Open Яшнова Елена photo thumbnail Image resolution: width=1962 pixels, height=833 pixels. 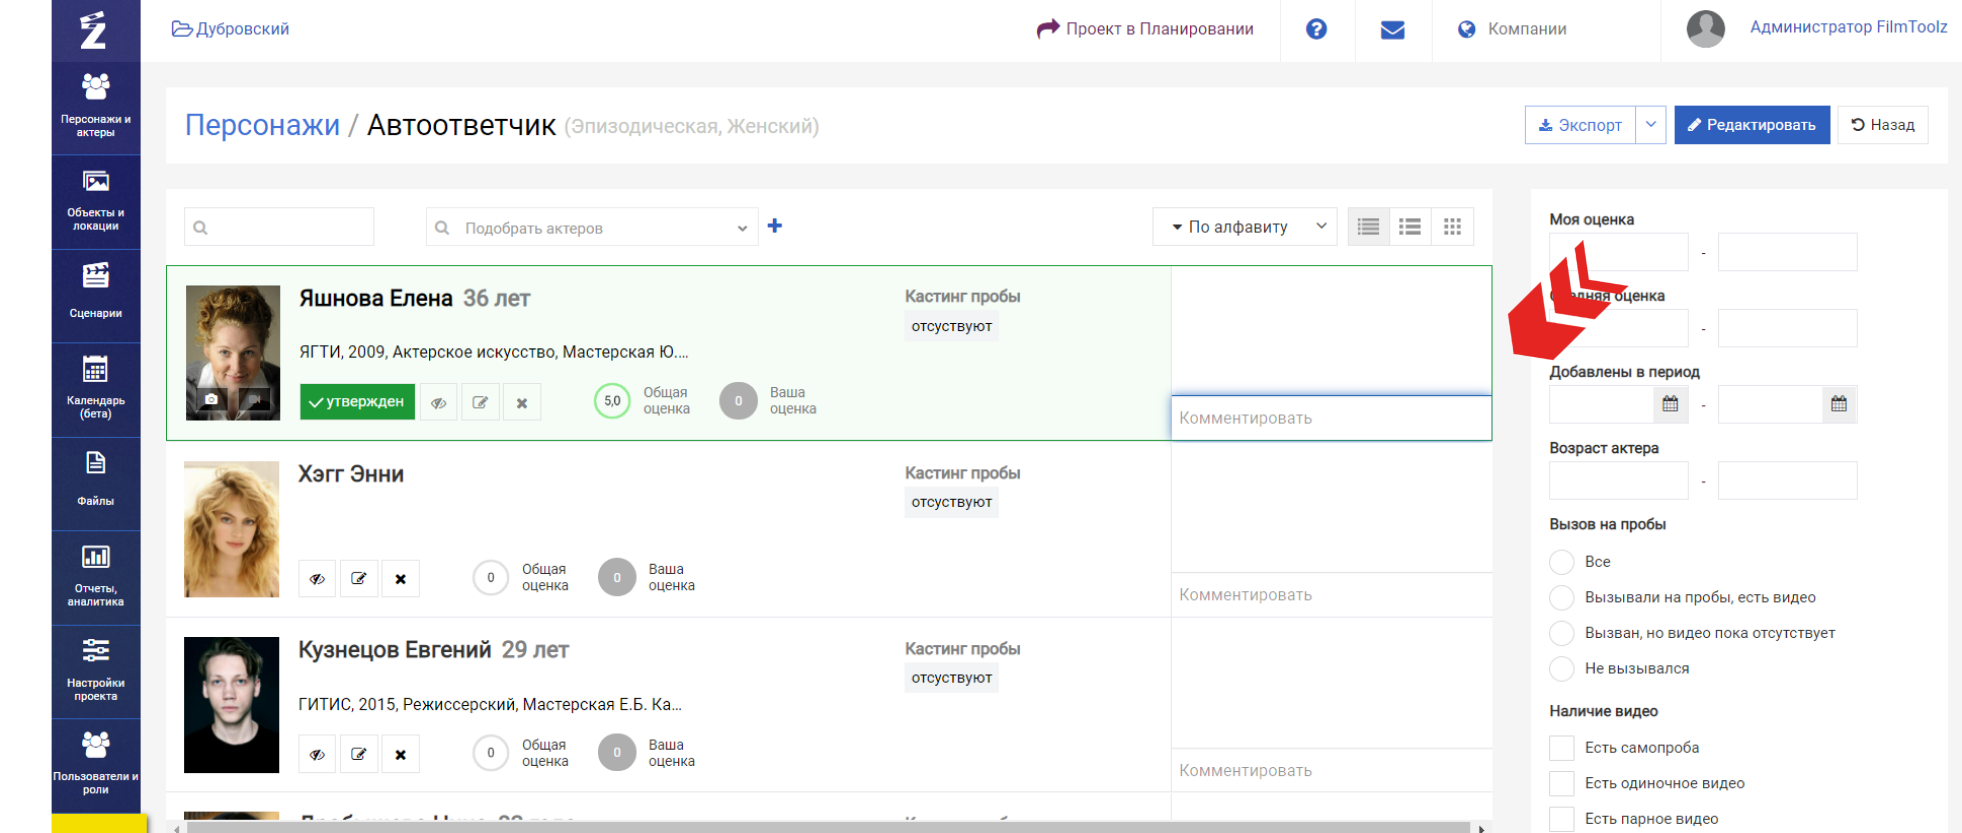click(x=233, y=352)
